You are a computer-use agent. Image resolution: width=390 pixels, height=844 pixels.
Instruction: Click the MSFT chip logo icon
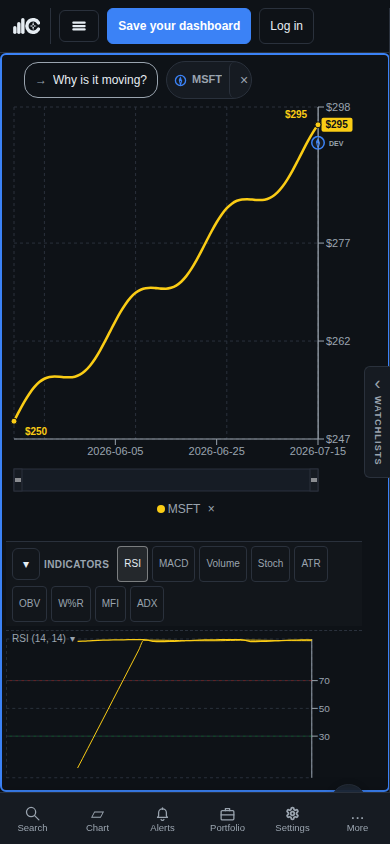pos(180,80)
